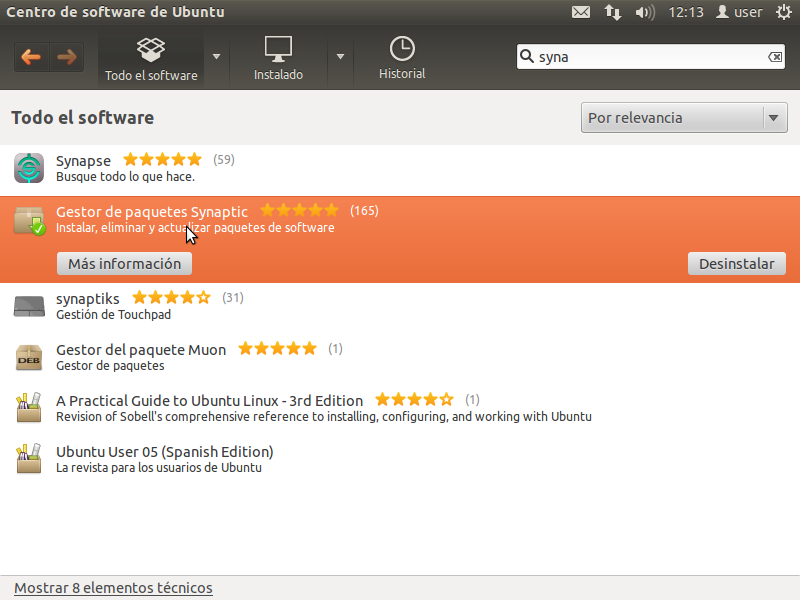Select the Muon DEB package icon
This screenshot has width=800, height=600.
[29, 357]
